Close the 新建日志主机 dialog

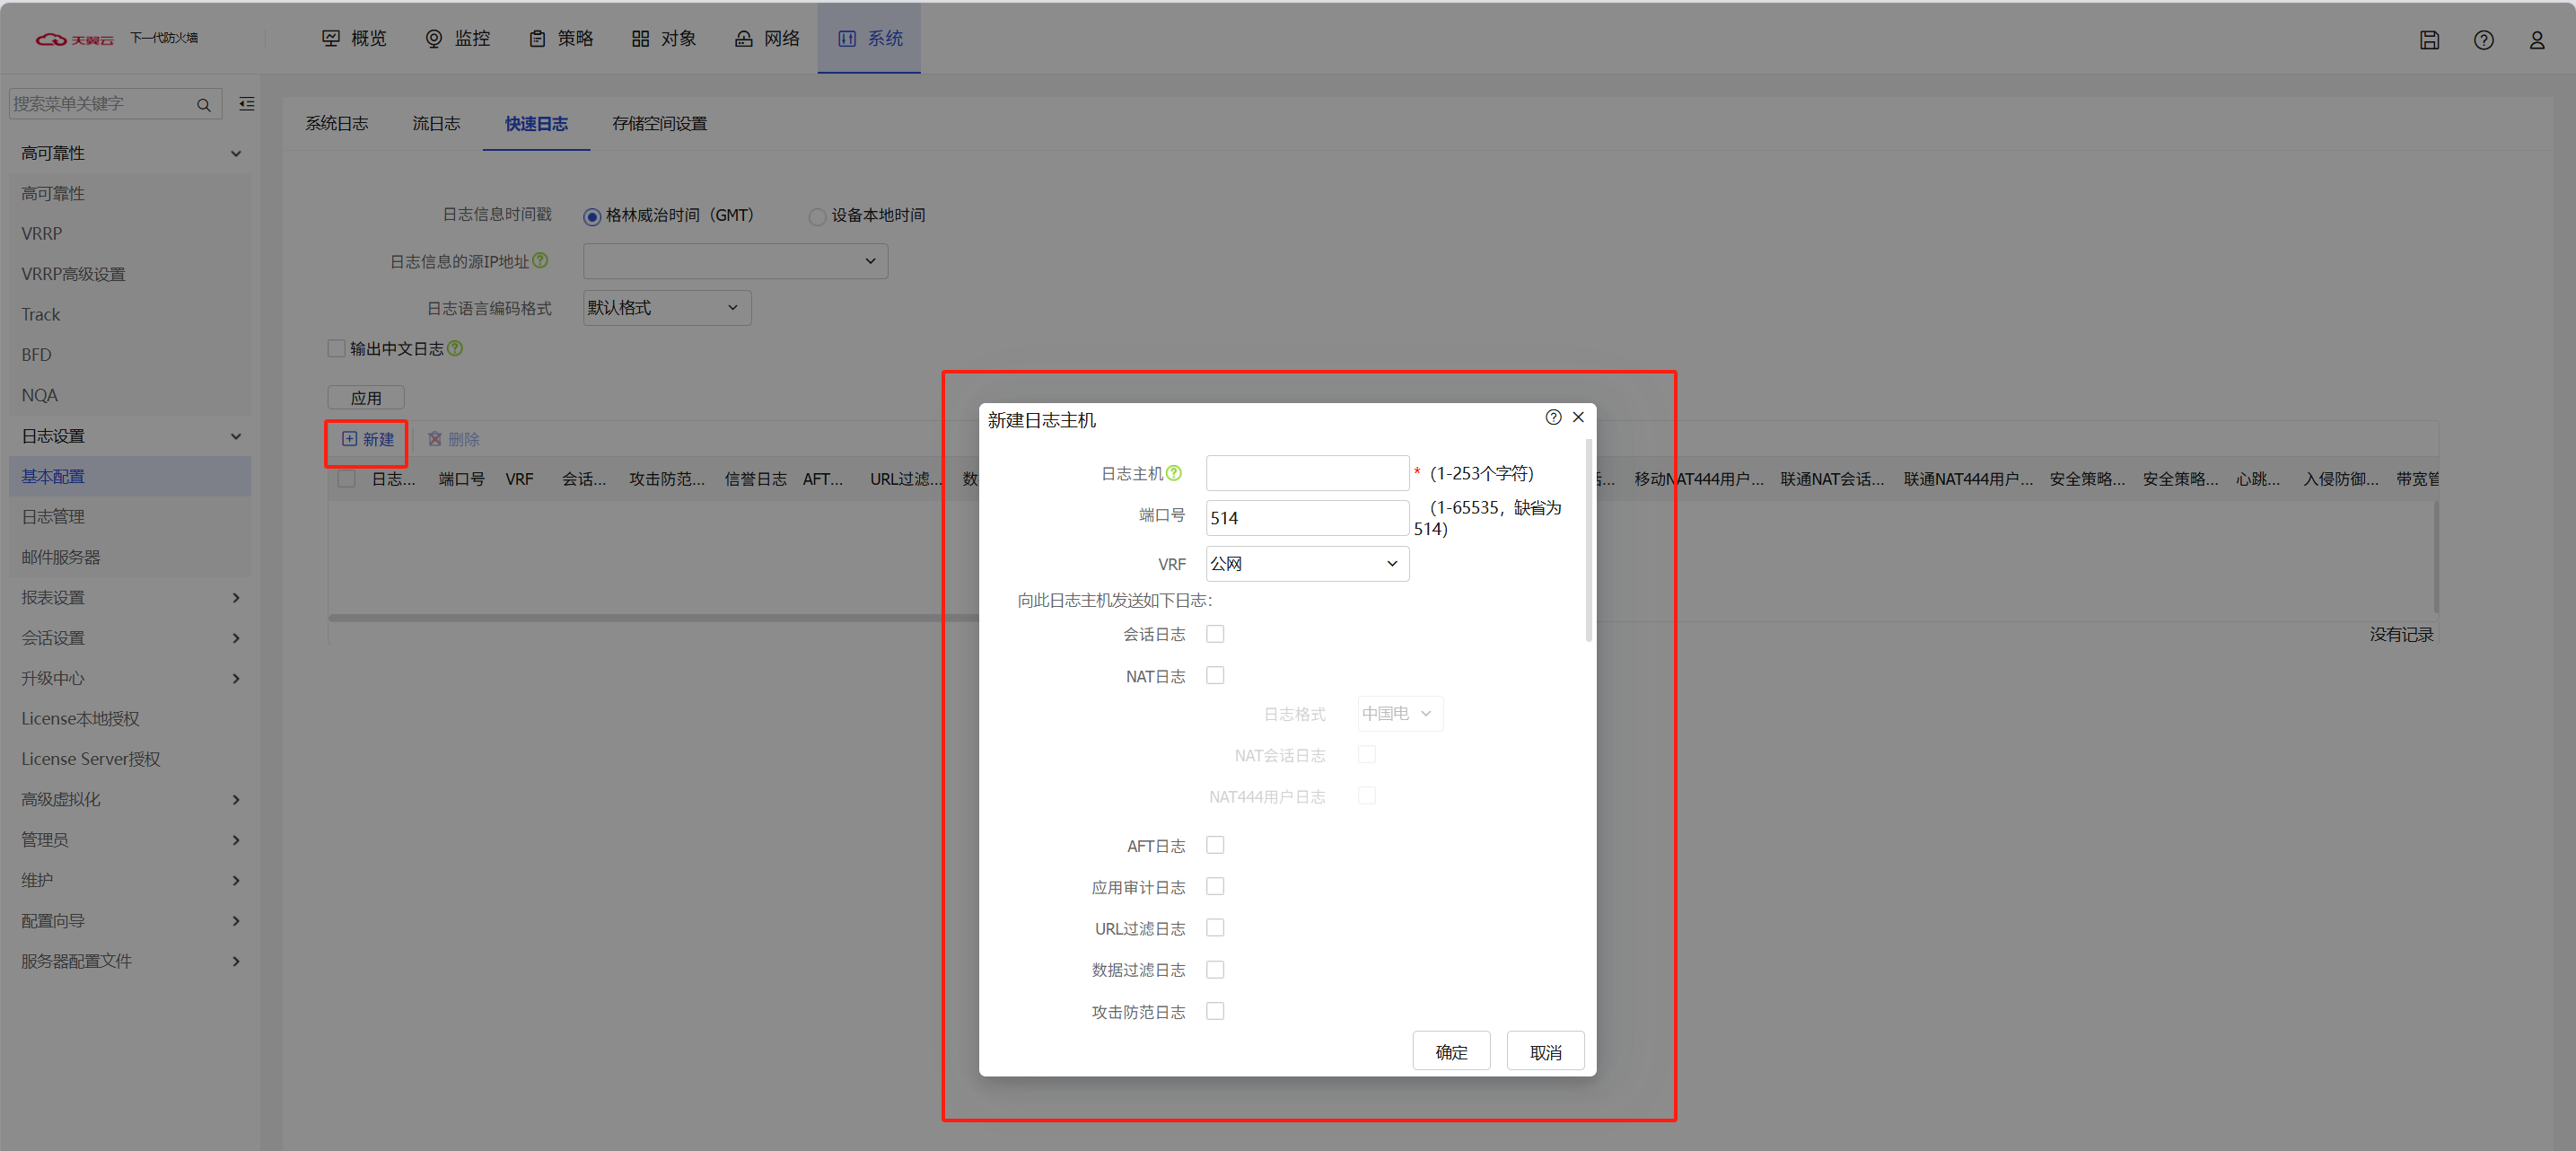coord(1578,417)
